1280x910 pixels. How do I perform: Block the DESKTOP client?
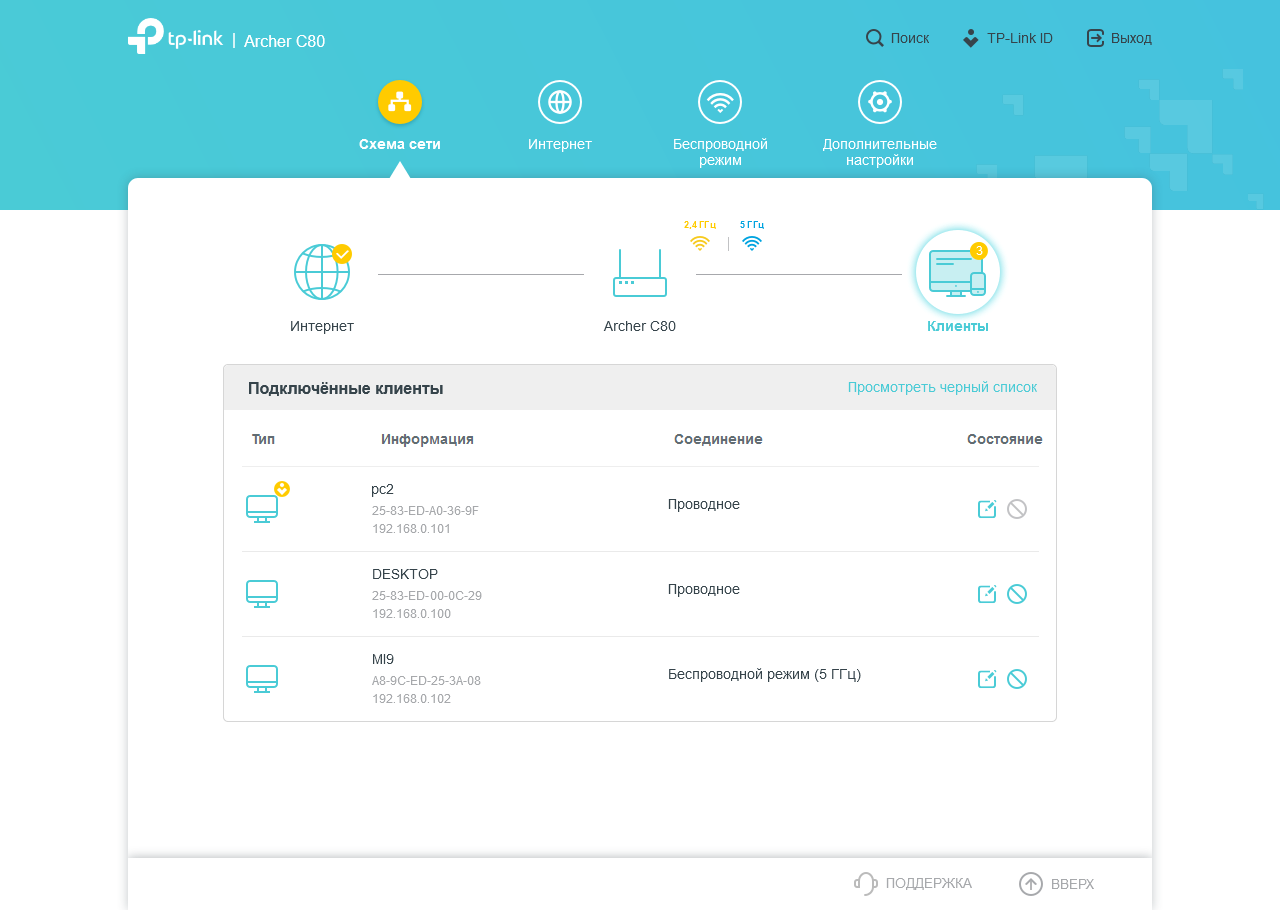(x=1017, y=594)
